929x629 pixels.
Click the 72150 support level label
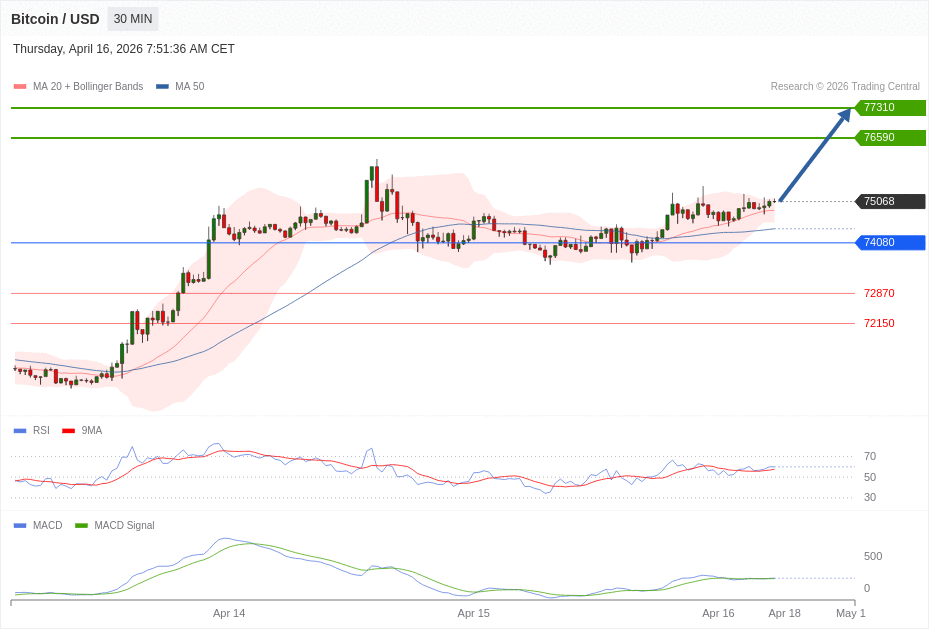point(879,323)
